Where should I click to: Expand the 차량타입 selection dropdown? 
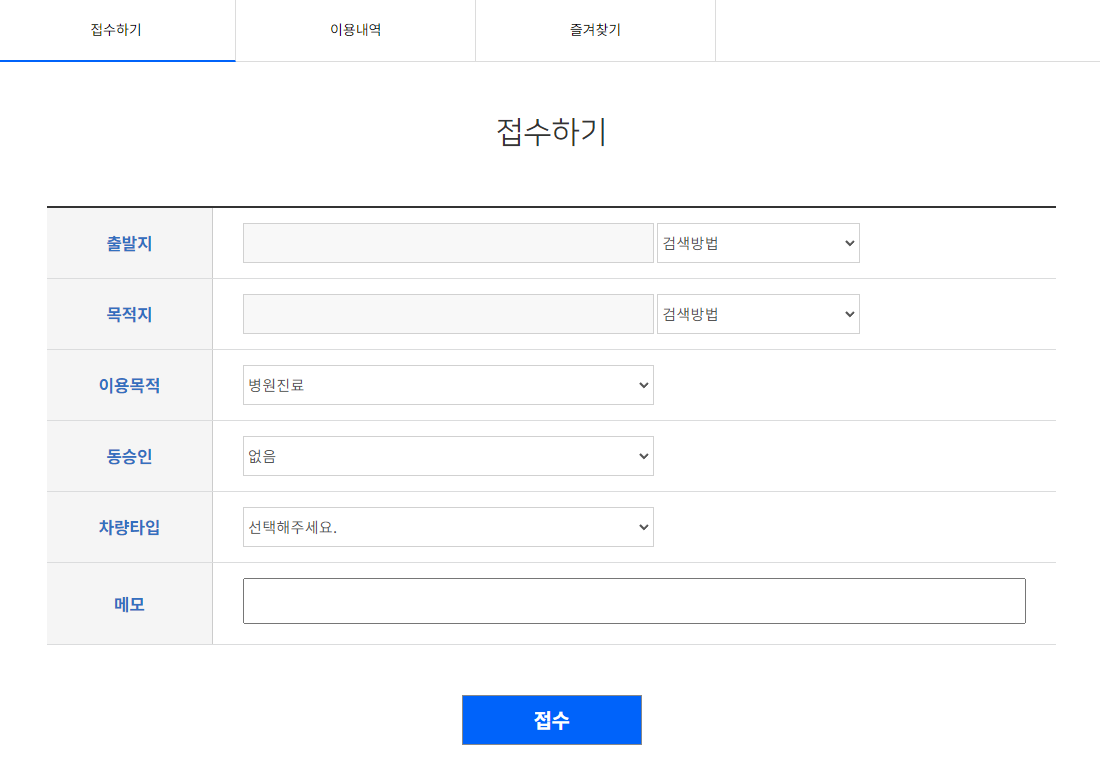point(448,527)
